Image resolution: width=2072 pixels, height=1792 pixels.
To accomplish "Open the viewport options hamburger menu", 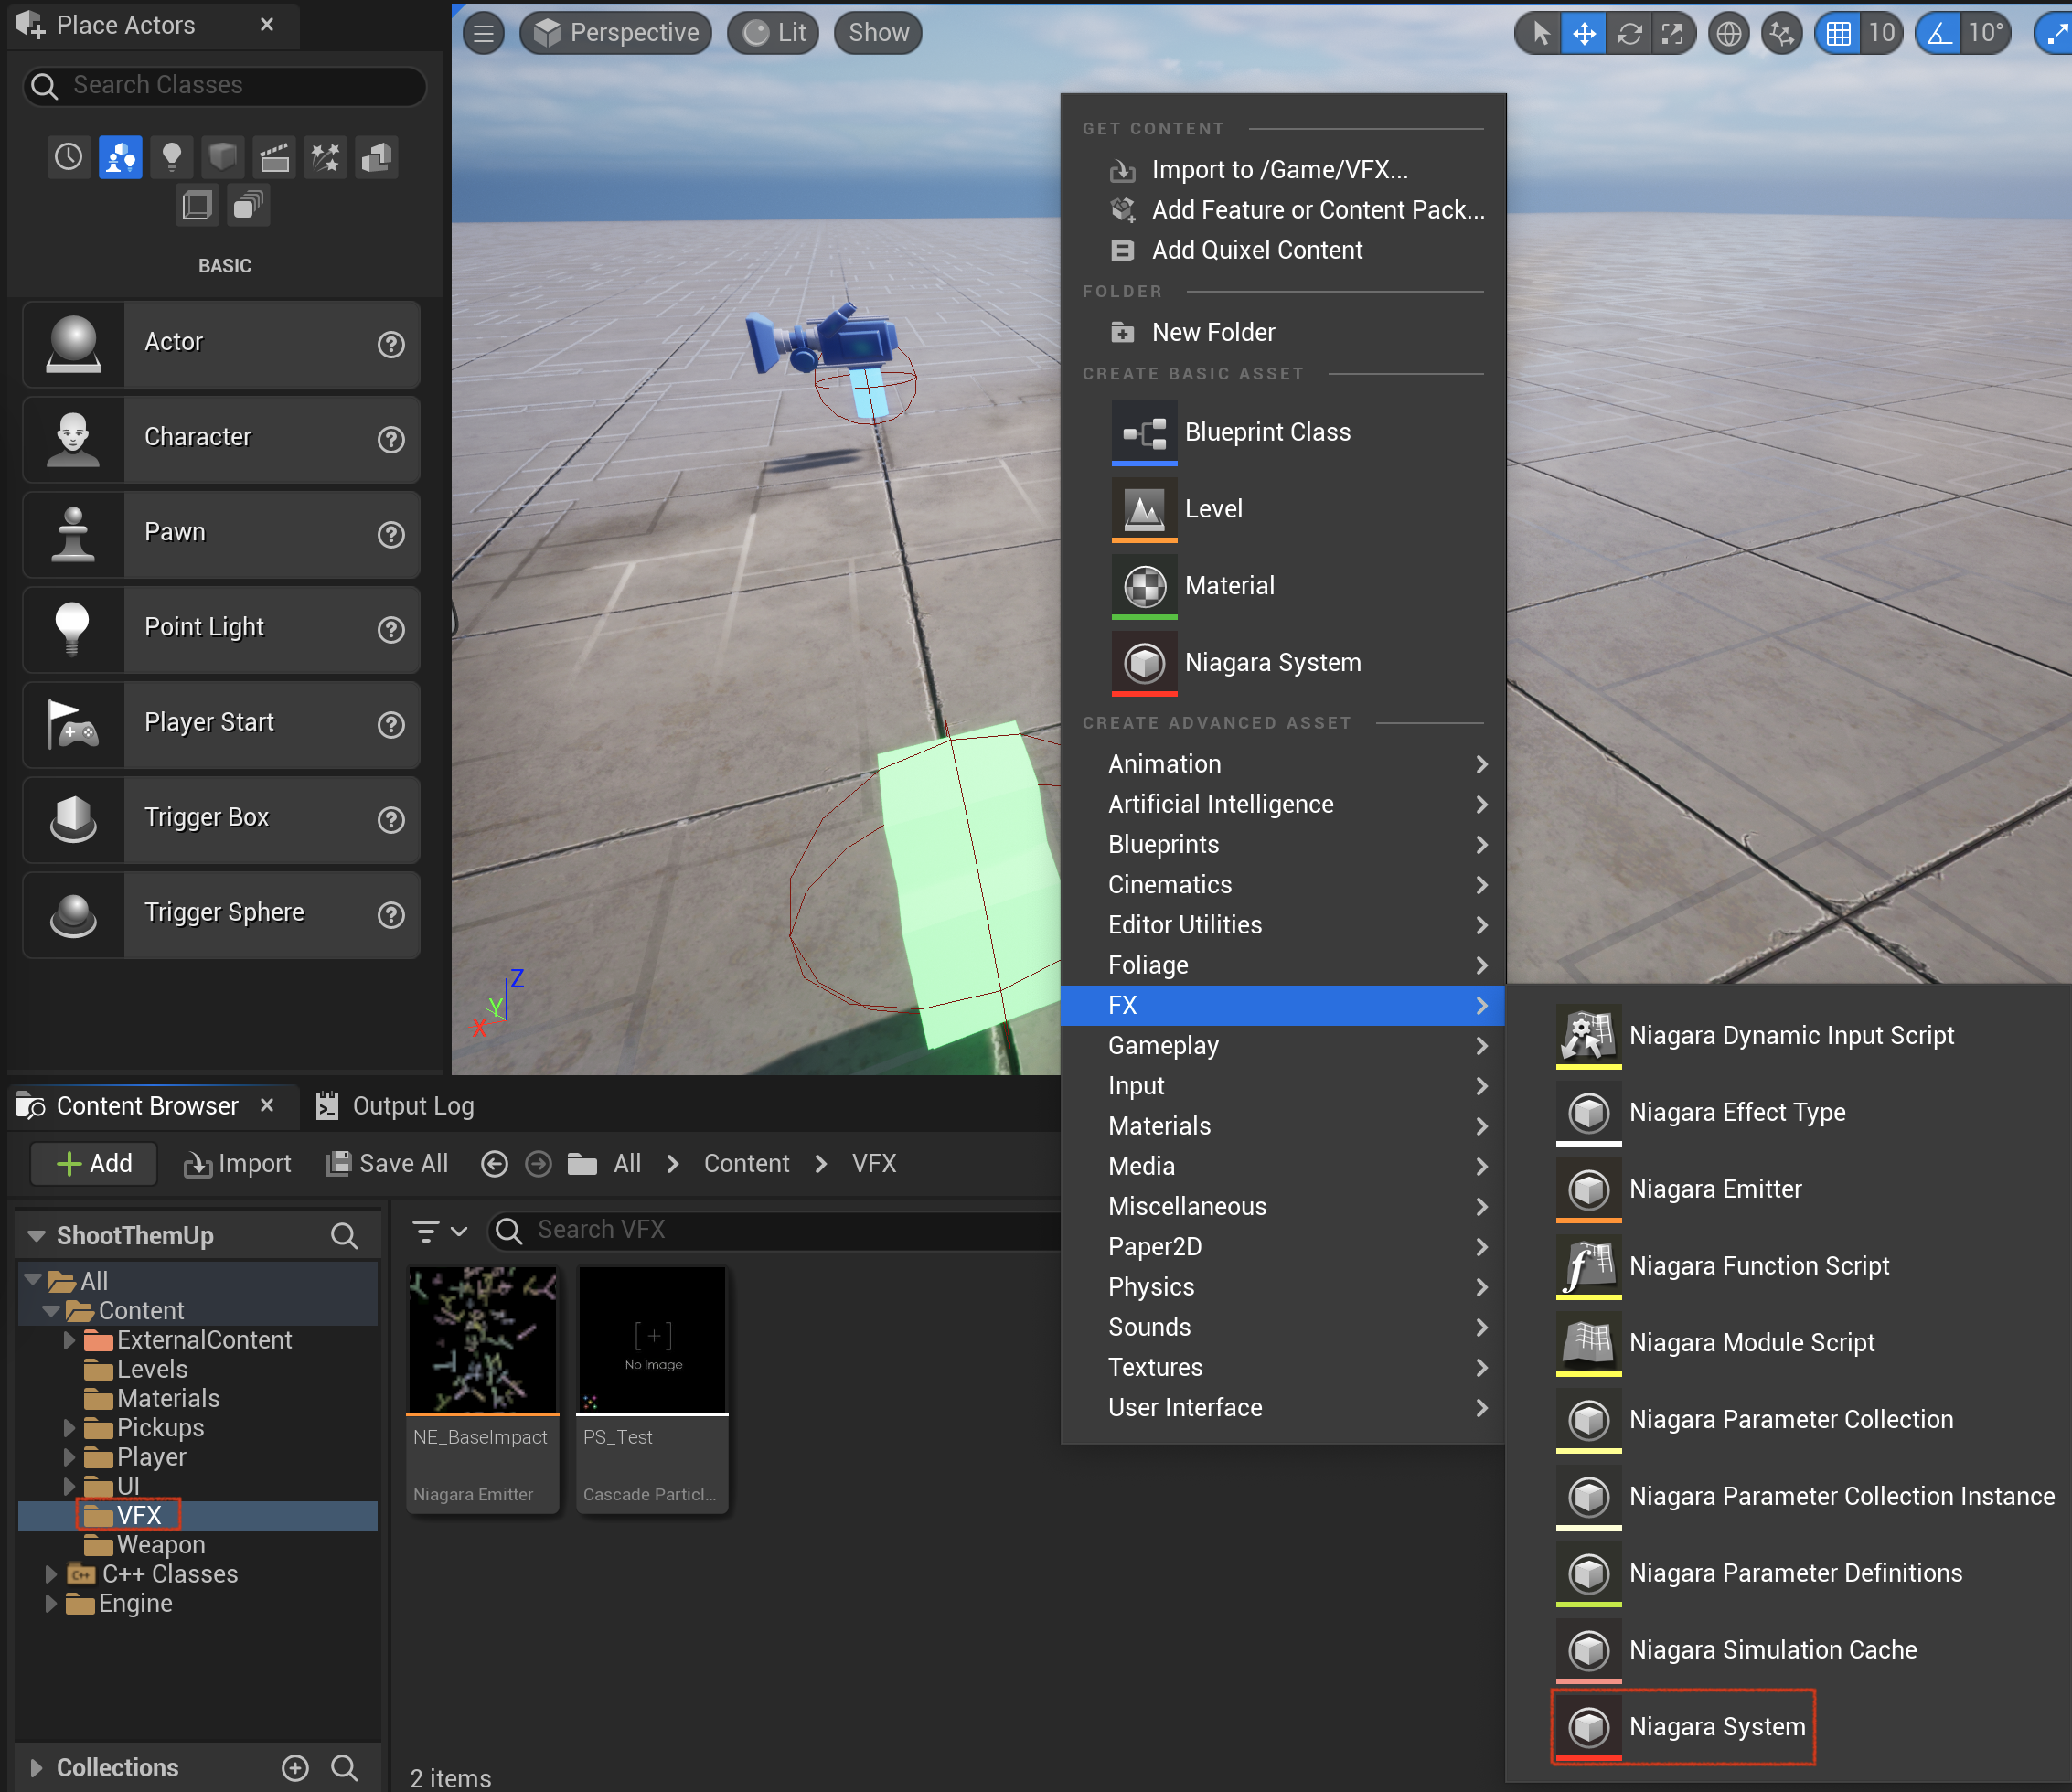I will [483, 34].
